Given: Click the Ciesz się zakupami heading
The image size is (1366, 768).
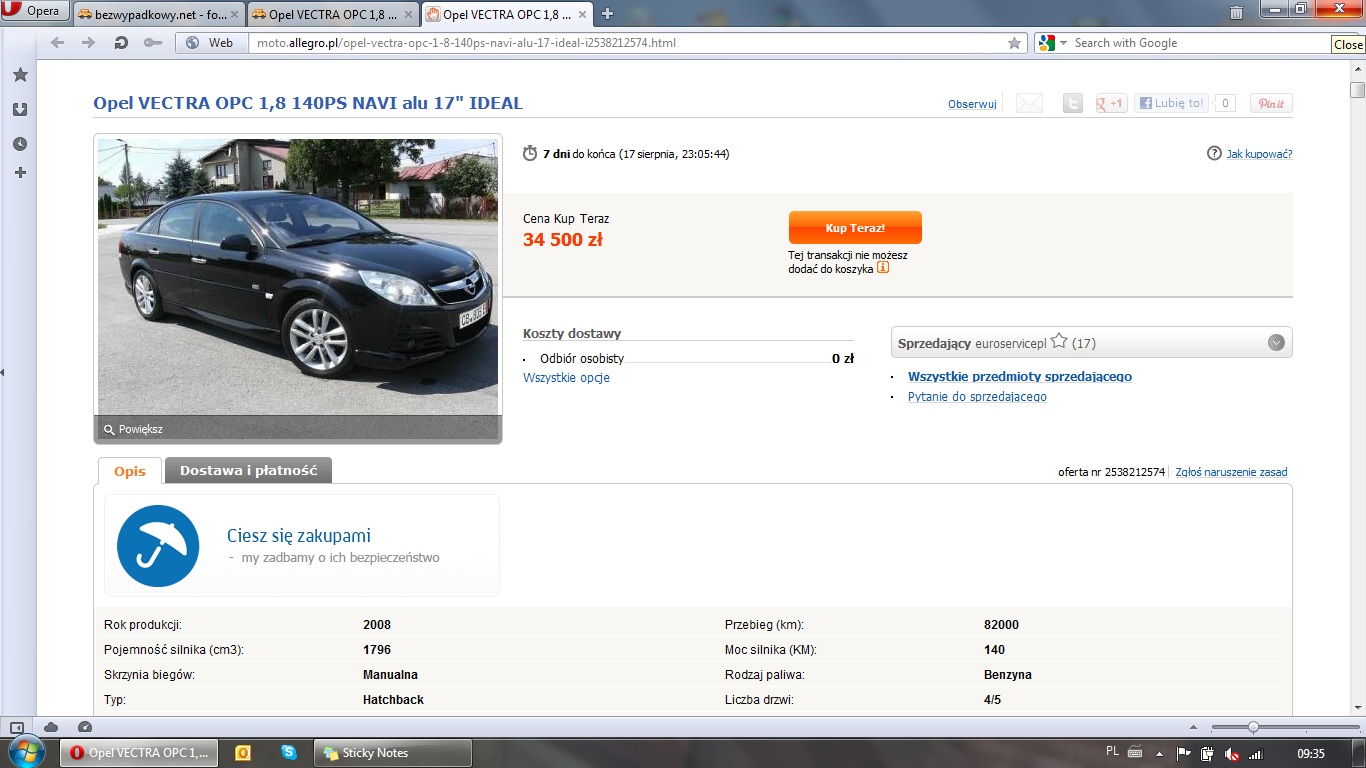Looking at the screenshot, I should (299, 536).
